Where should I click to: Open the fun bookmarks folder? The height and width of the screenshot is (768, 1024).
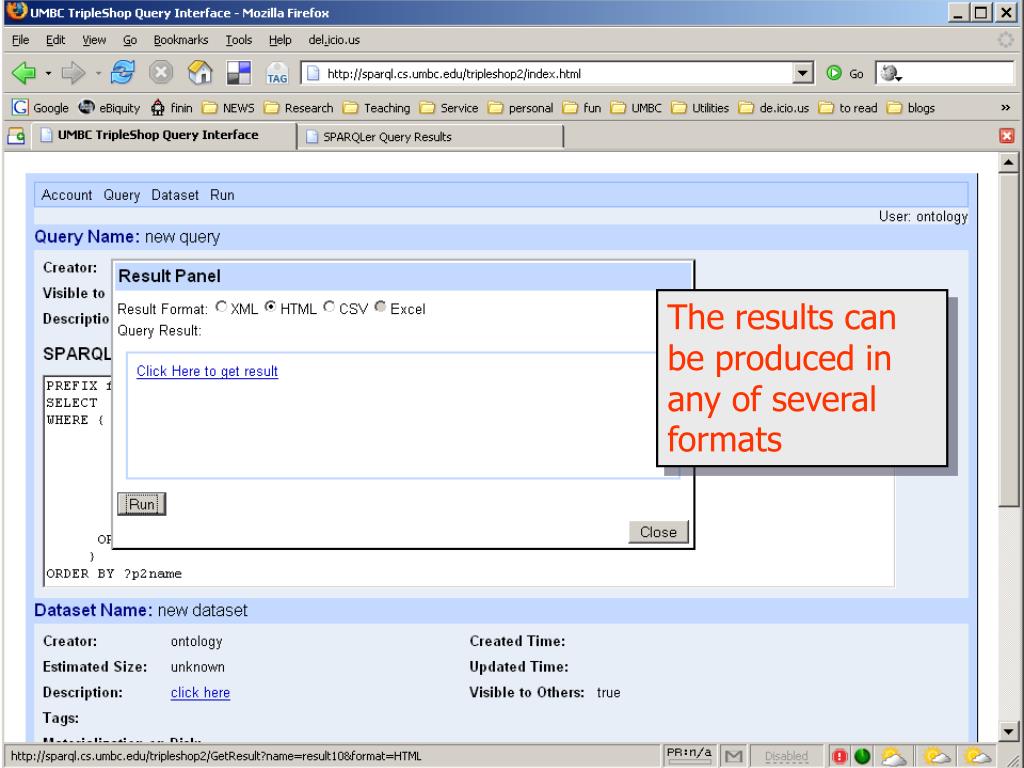[x=583, y=108]
